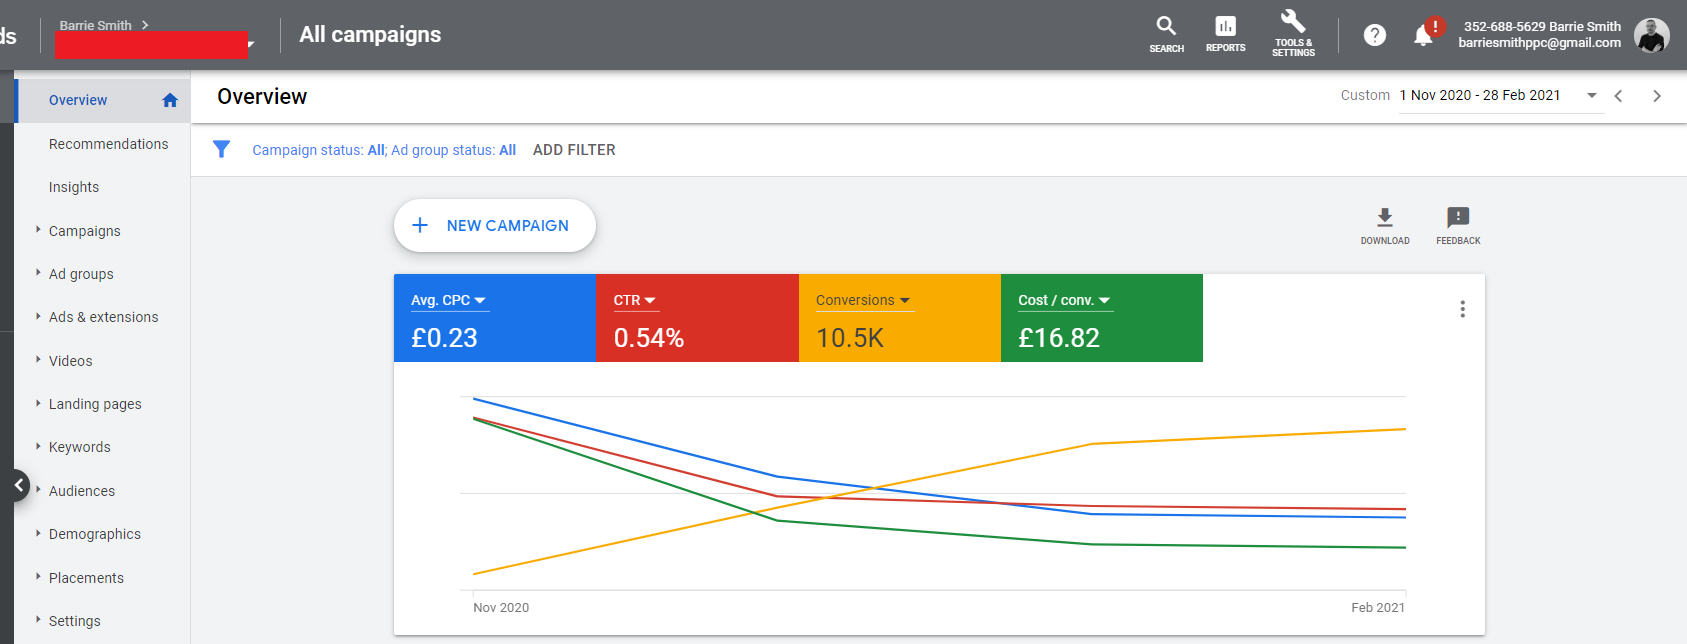Collapse the left navigation sidebar
The width and height of the screenshot is (1687, 644).
click(18, 485)
